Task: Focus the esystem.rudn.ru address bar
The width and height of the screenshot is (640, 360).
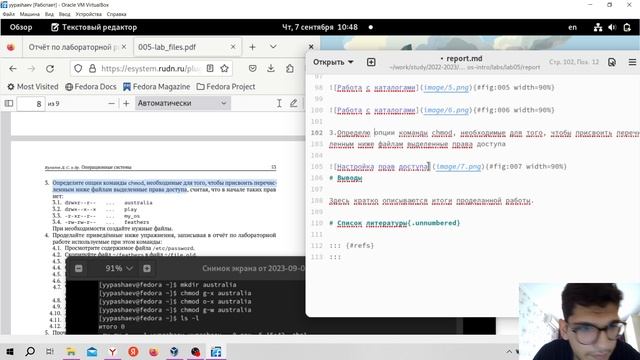Action: (150, 69)
